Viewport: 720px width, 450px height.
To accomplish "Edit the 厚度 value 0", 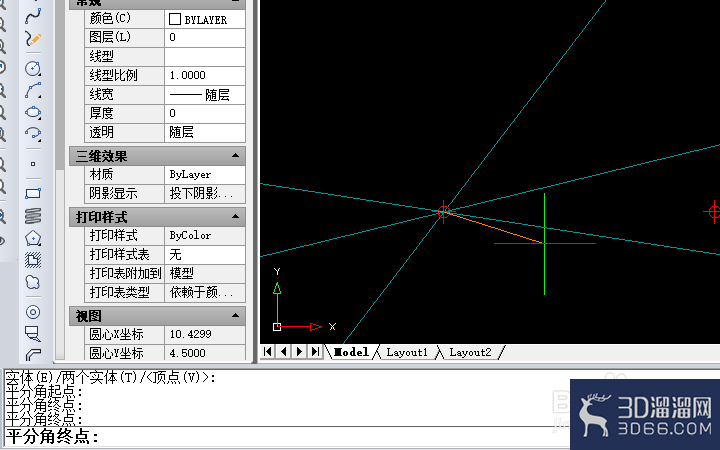I will coord(205,113).
